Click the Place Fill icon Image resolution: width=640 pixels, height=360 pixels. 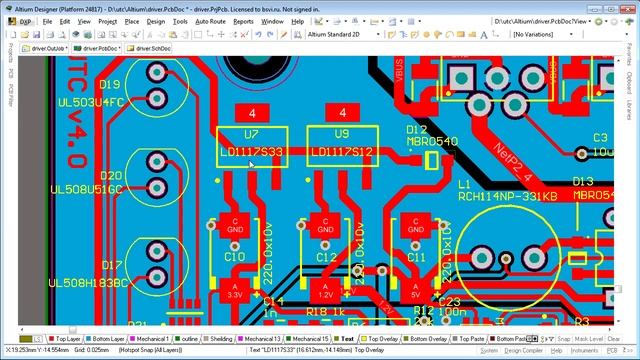[460, 35]
